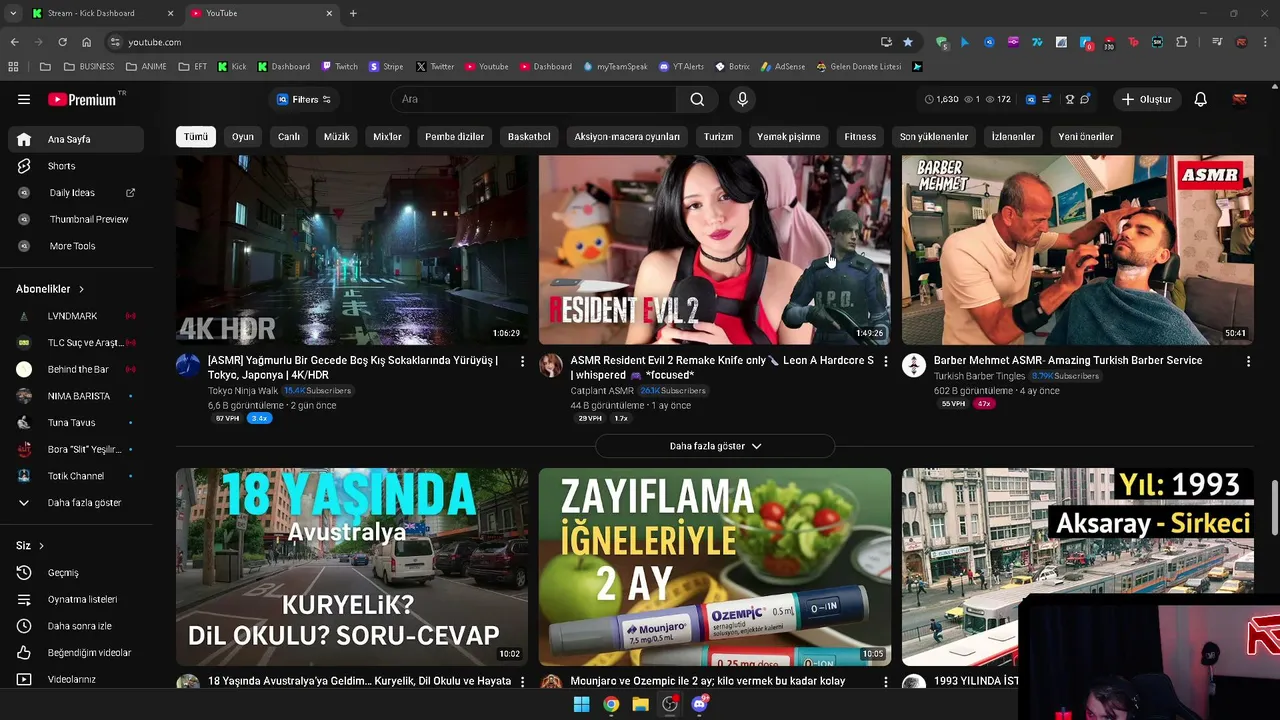This screenshot has height=720, width=1280.
Task: Play the Barber Mehmet ASMR thumbnail
Action: click(x=1078, y=250)
